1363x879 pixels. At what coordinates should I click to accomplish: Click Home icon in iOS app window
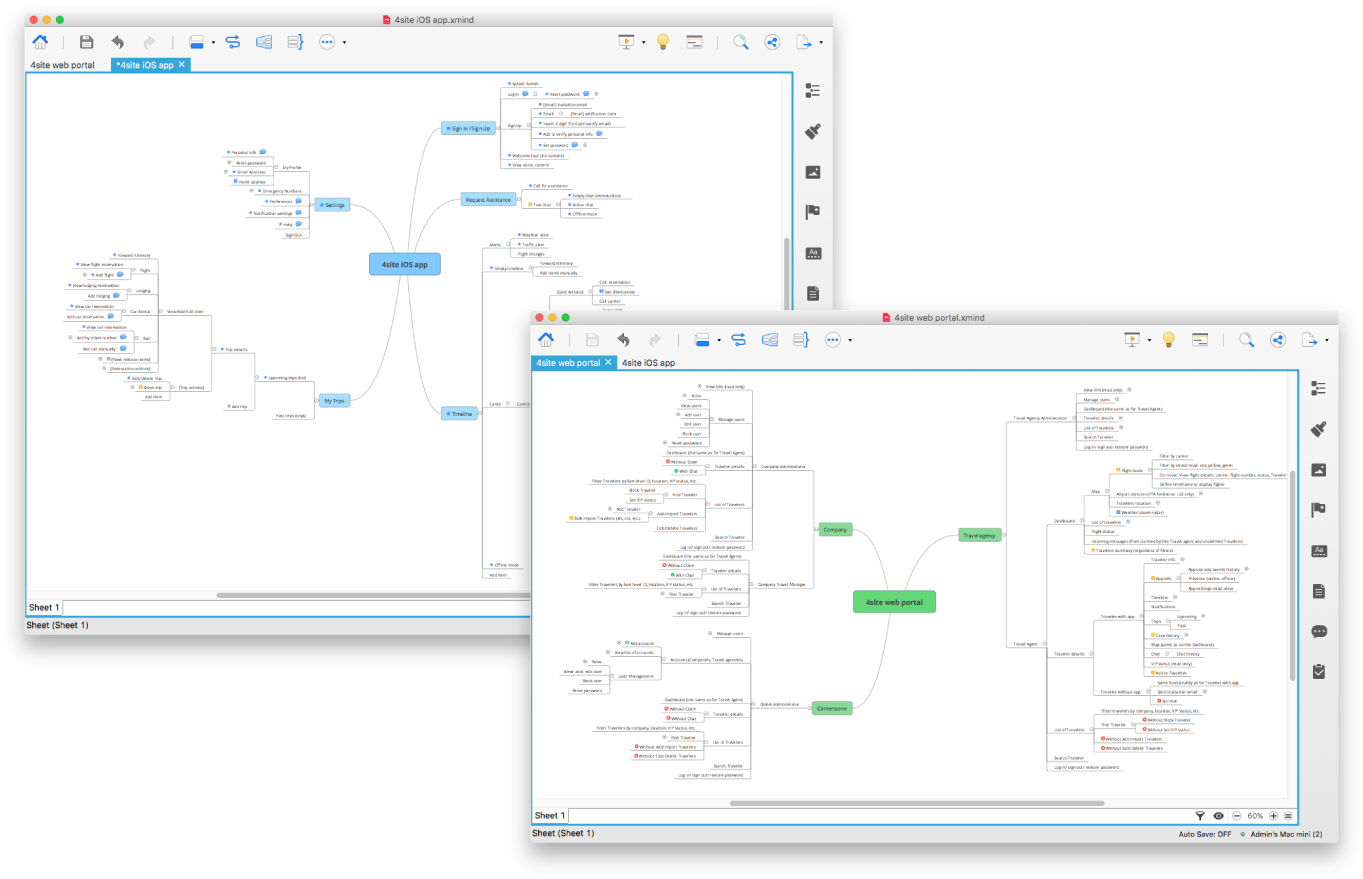point(40,42)
